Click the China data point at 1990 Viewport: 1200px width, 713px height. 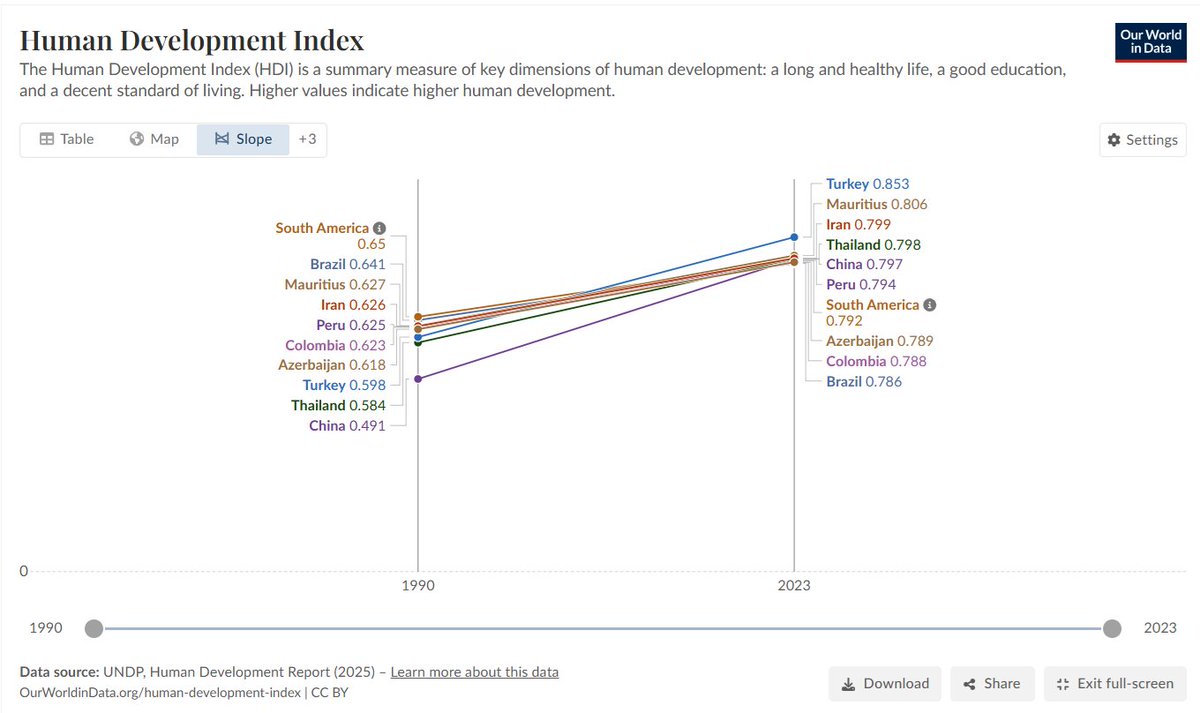418,378
